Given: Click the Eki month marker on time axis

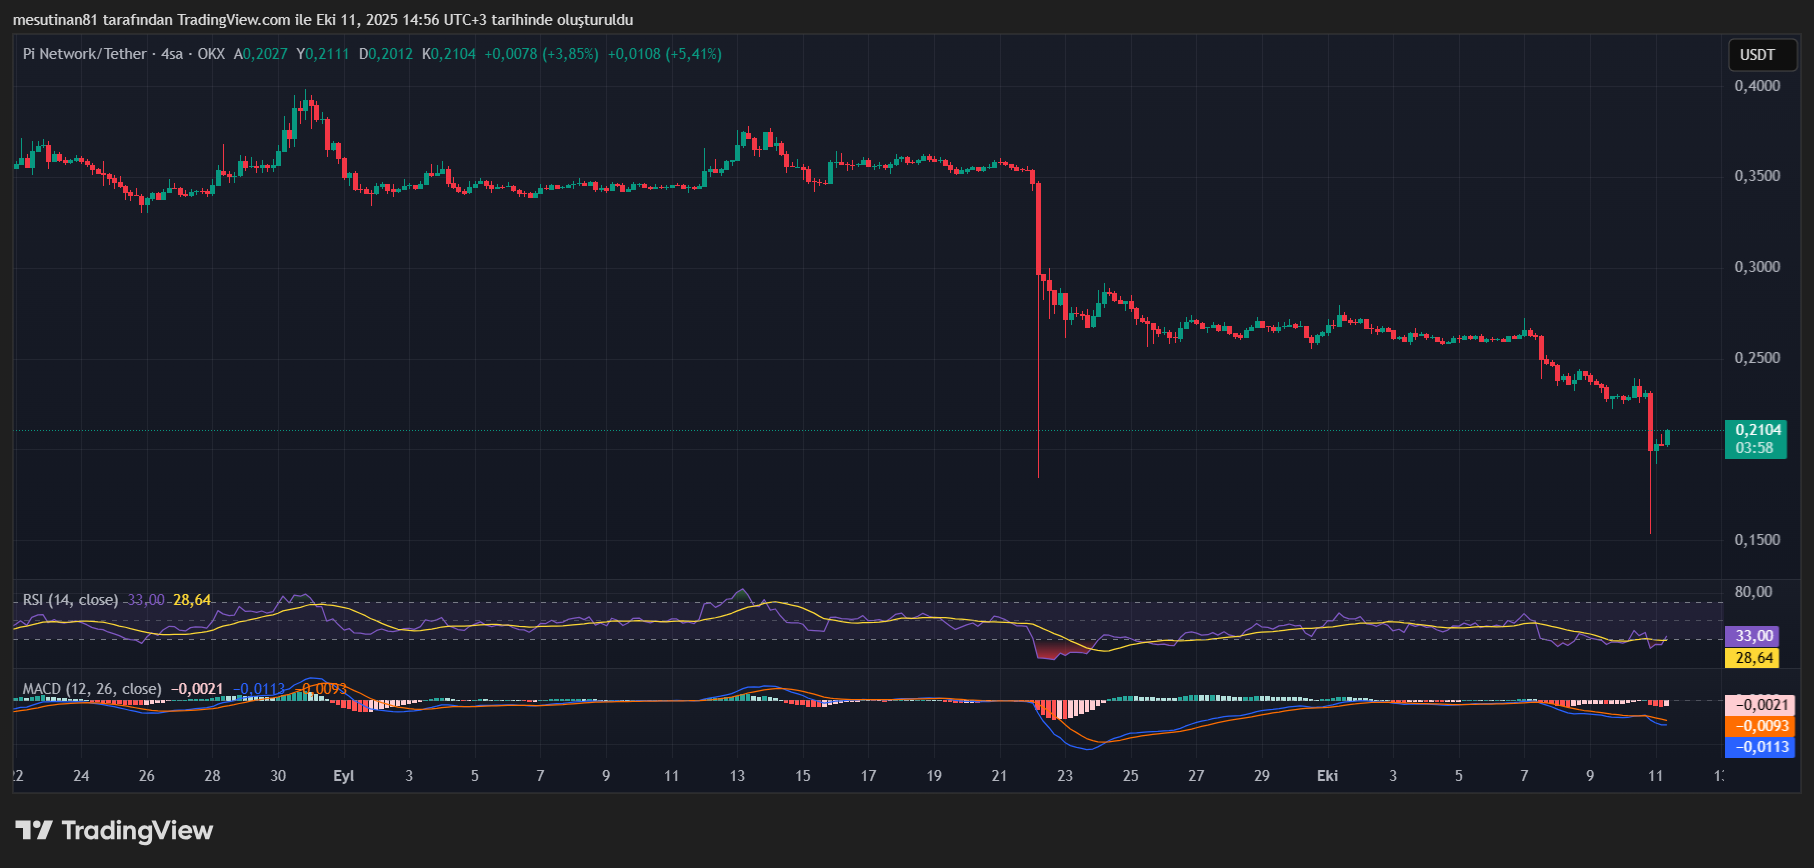Looking at the screenshot, I should [x=1327, y=776].
